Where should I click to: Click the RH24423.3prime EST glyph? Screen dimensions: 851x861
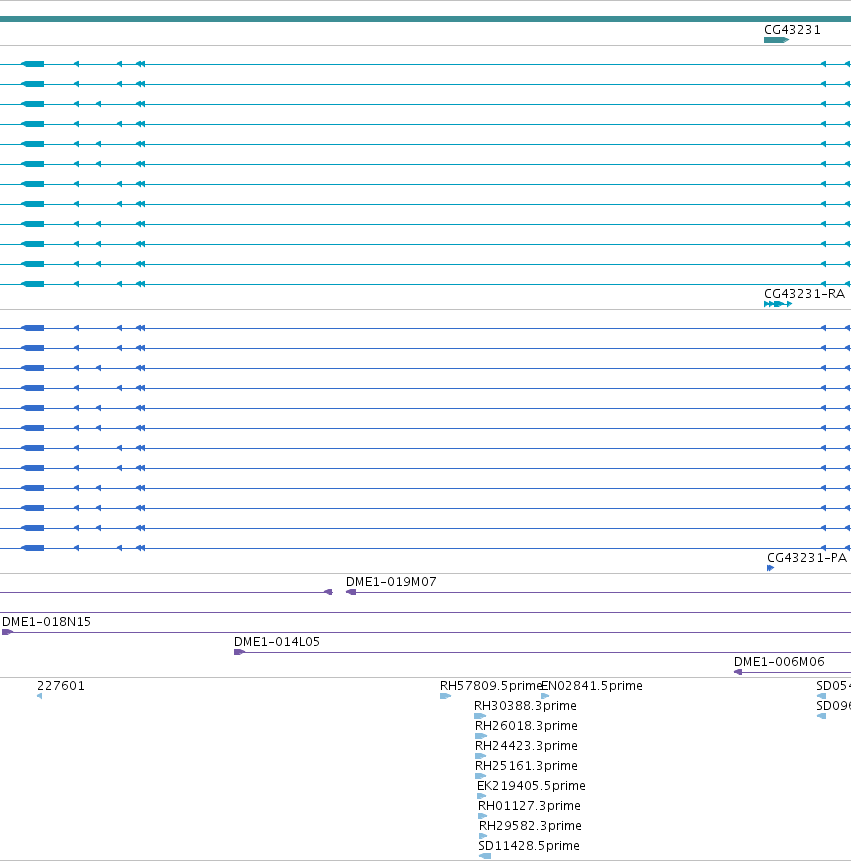click(x=480, y=756)
